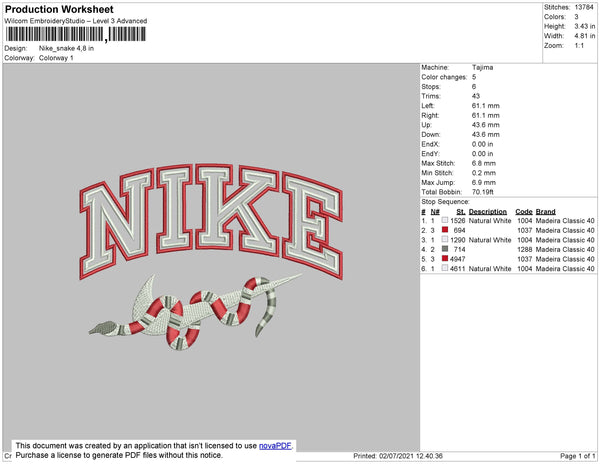Click Natural White description in stop row 1
This screenshot has width=600, height=464.
490,221
